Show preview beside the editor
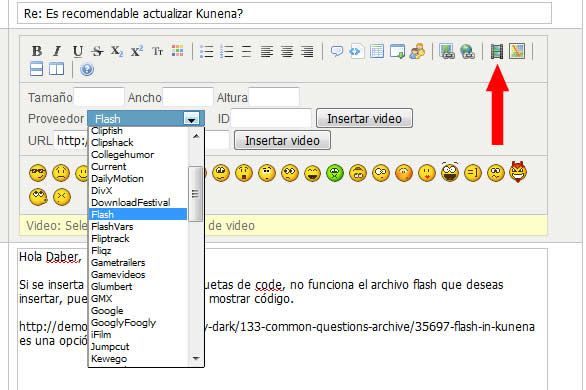586x390 pixels. (56, 69)
